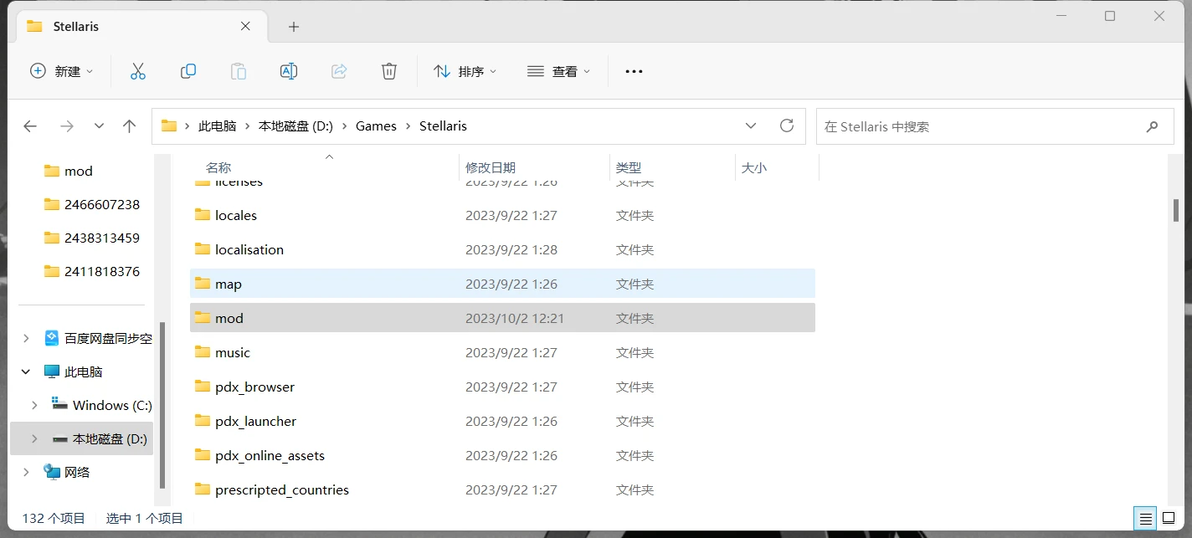The image size is (1192, 538).
Task: Click the Paste clipboard icon
Action: tap(238, 71)
